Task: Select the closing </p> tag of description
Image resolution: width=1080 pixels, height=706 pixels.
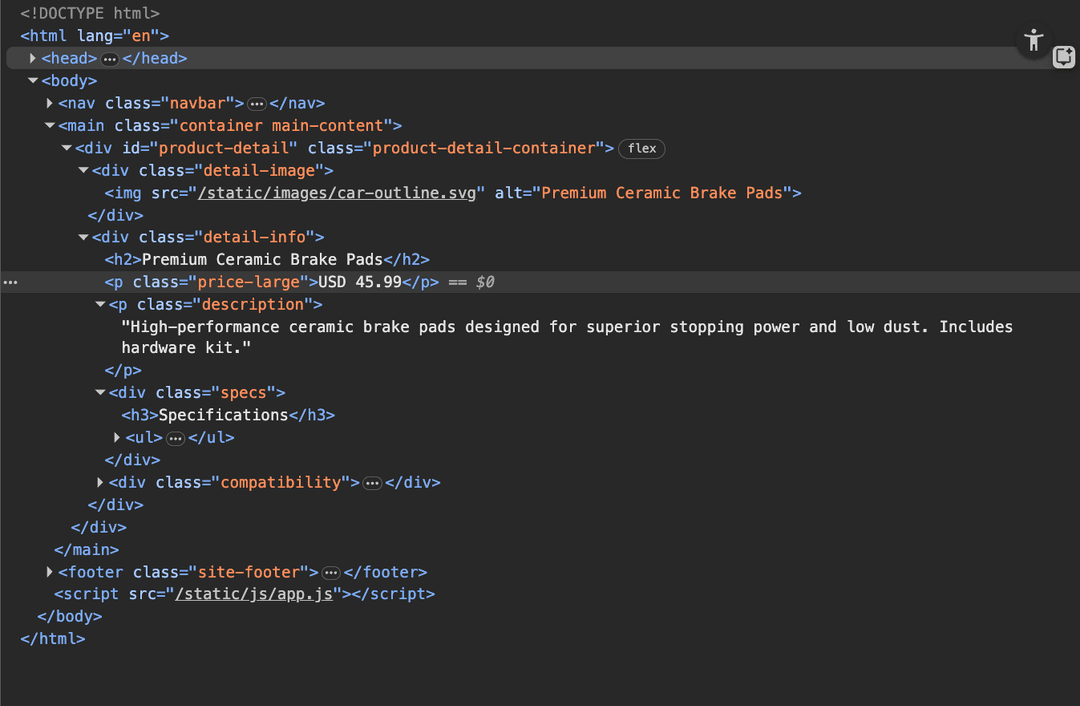Action: [x=123, y=371]
